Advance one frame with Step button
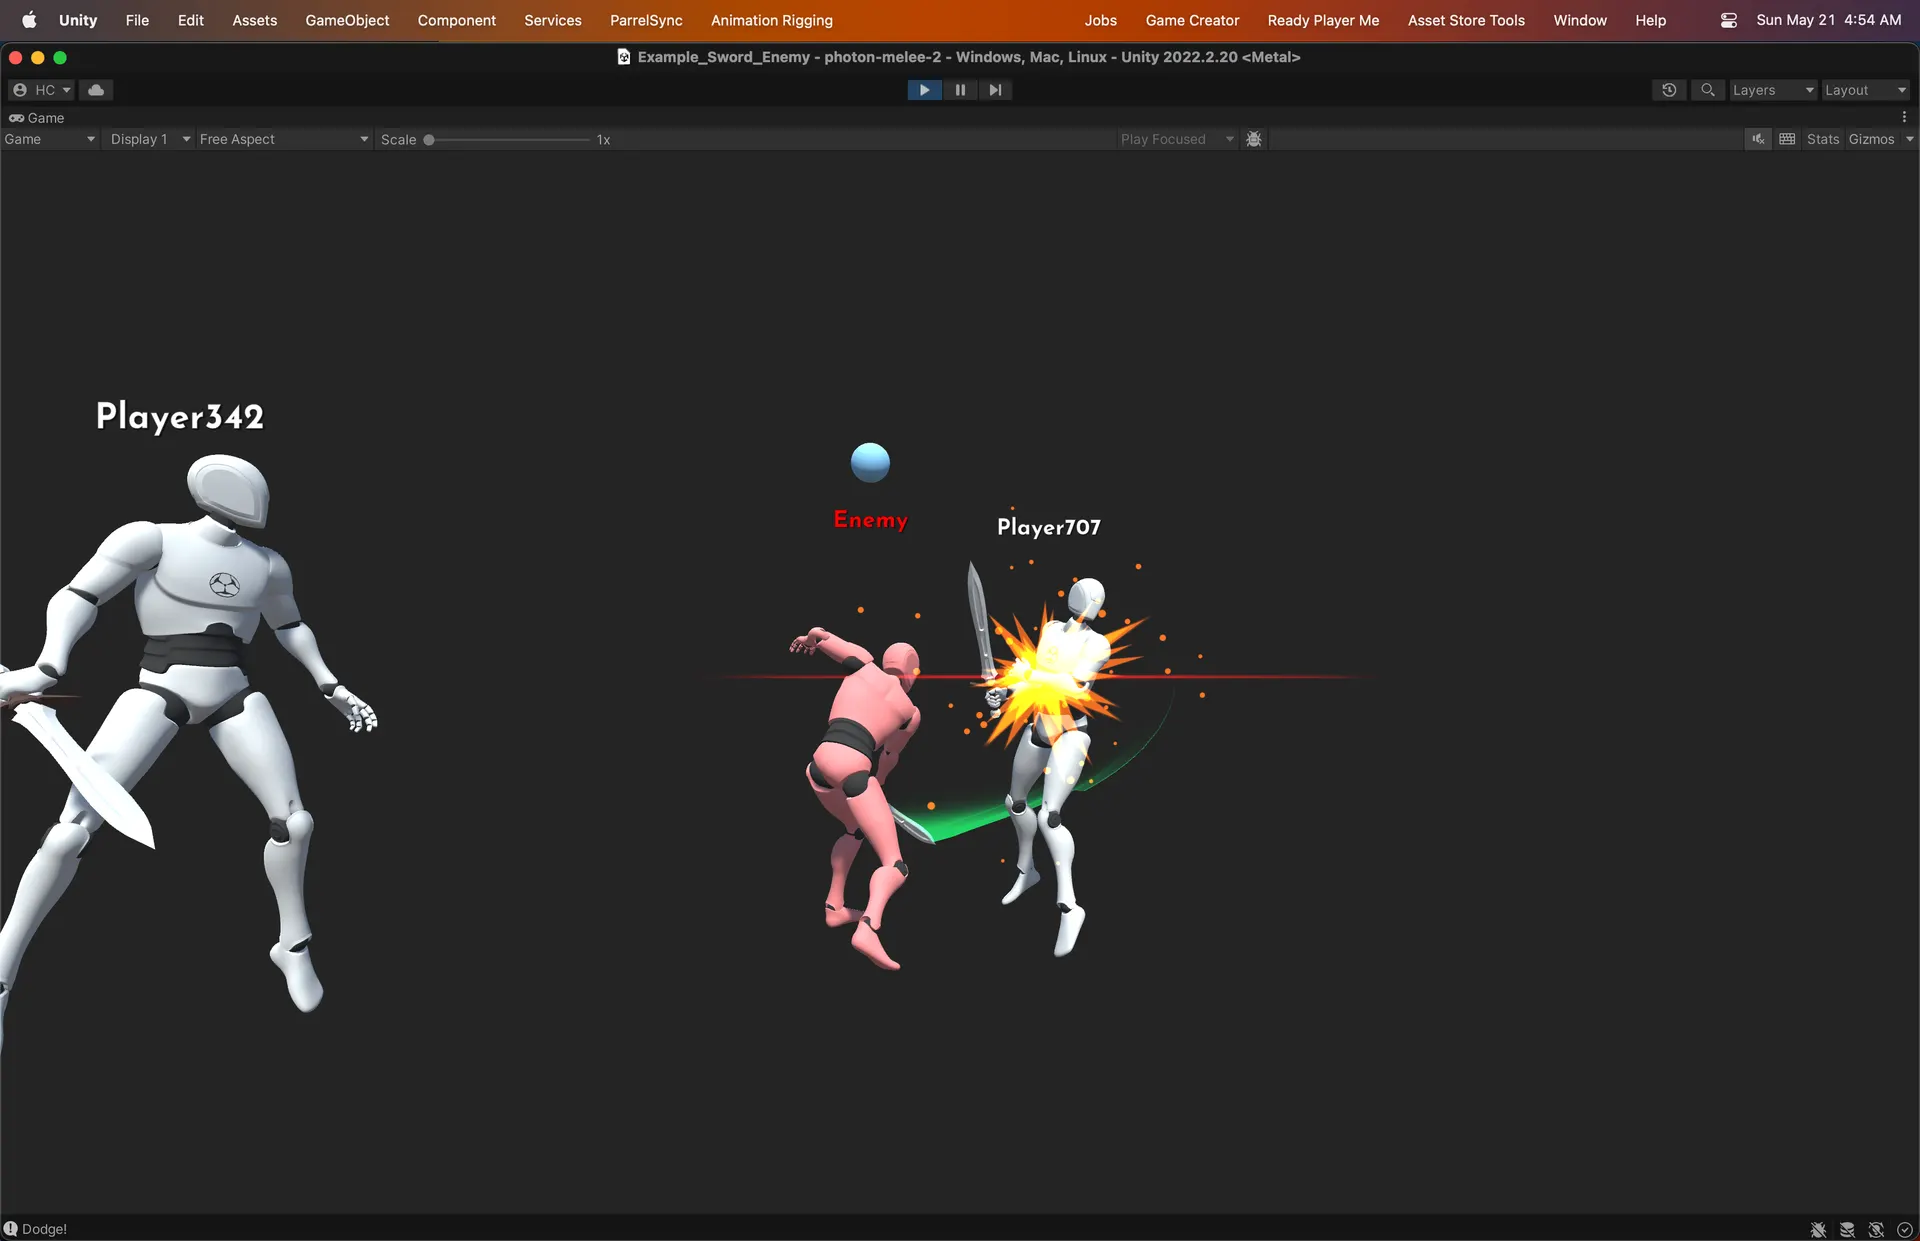The height and width of the screenshot is (1241, 1920). [995, 90]
